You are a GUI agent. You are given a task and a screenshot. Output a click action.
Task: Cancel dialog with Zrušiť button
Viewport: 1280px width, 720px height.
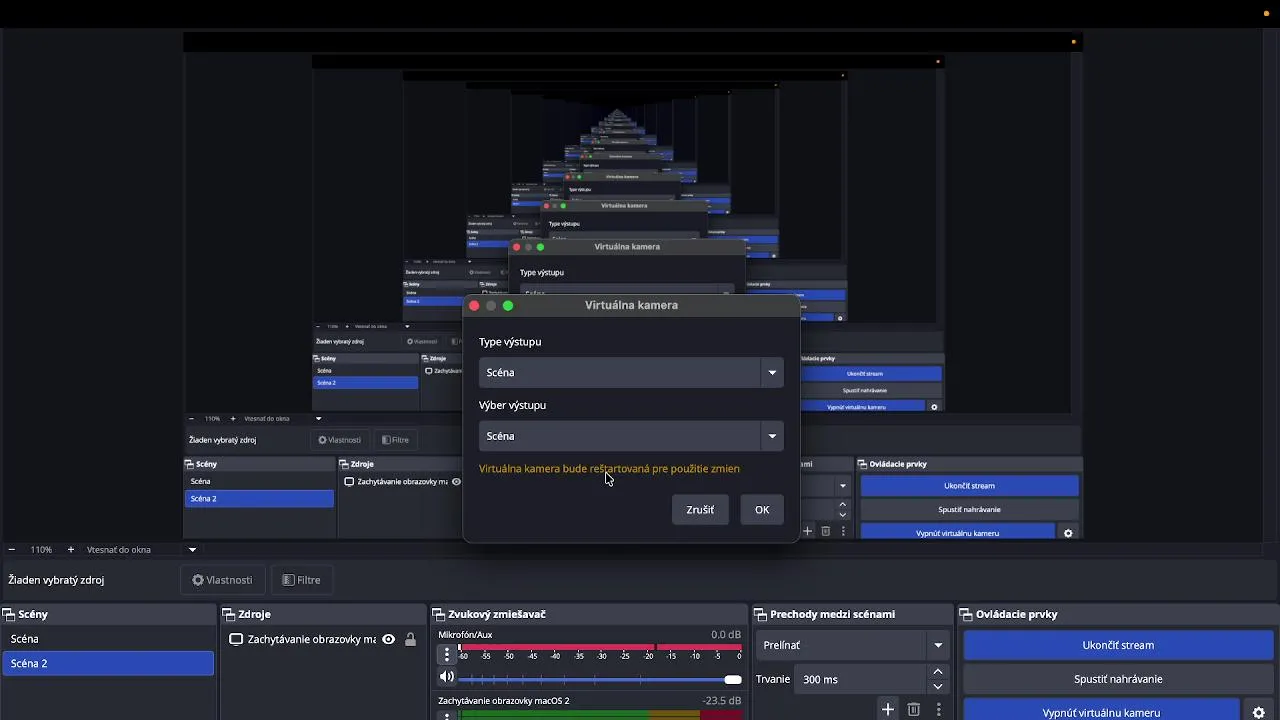[700, 510]
